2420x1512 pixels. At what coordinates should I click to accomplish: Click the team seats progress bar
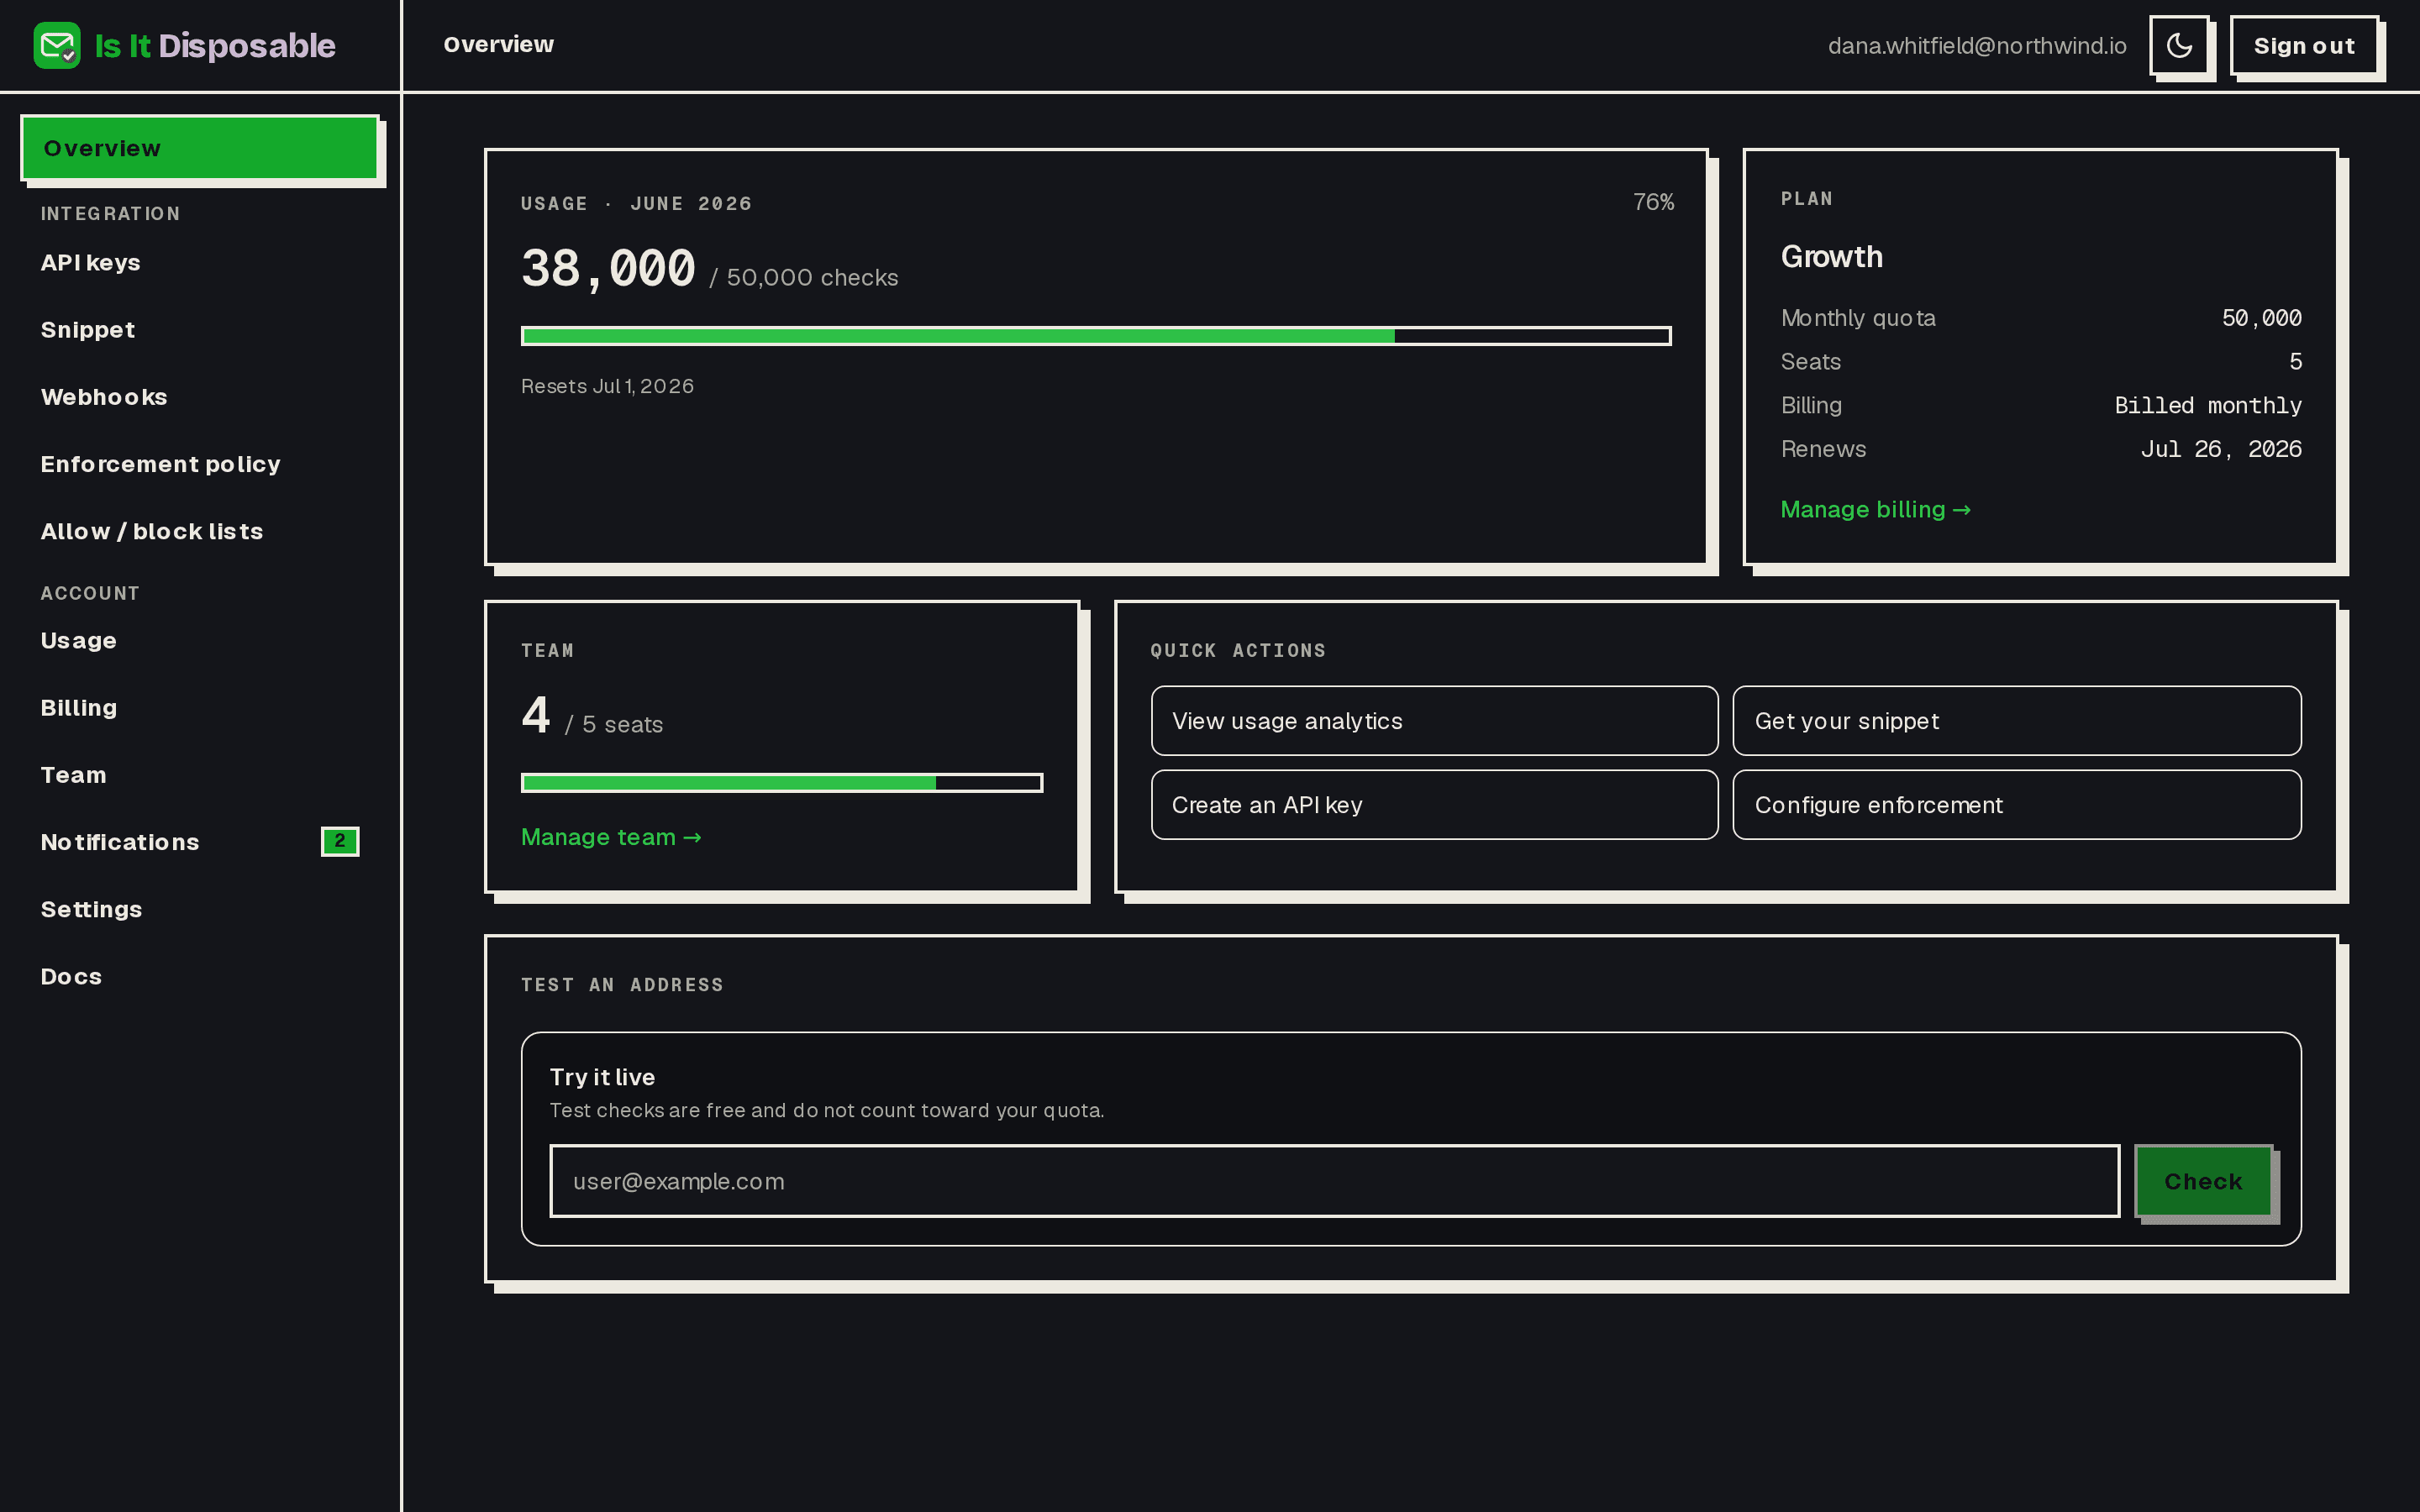(x=782, y=783)
